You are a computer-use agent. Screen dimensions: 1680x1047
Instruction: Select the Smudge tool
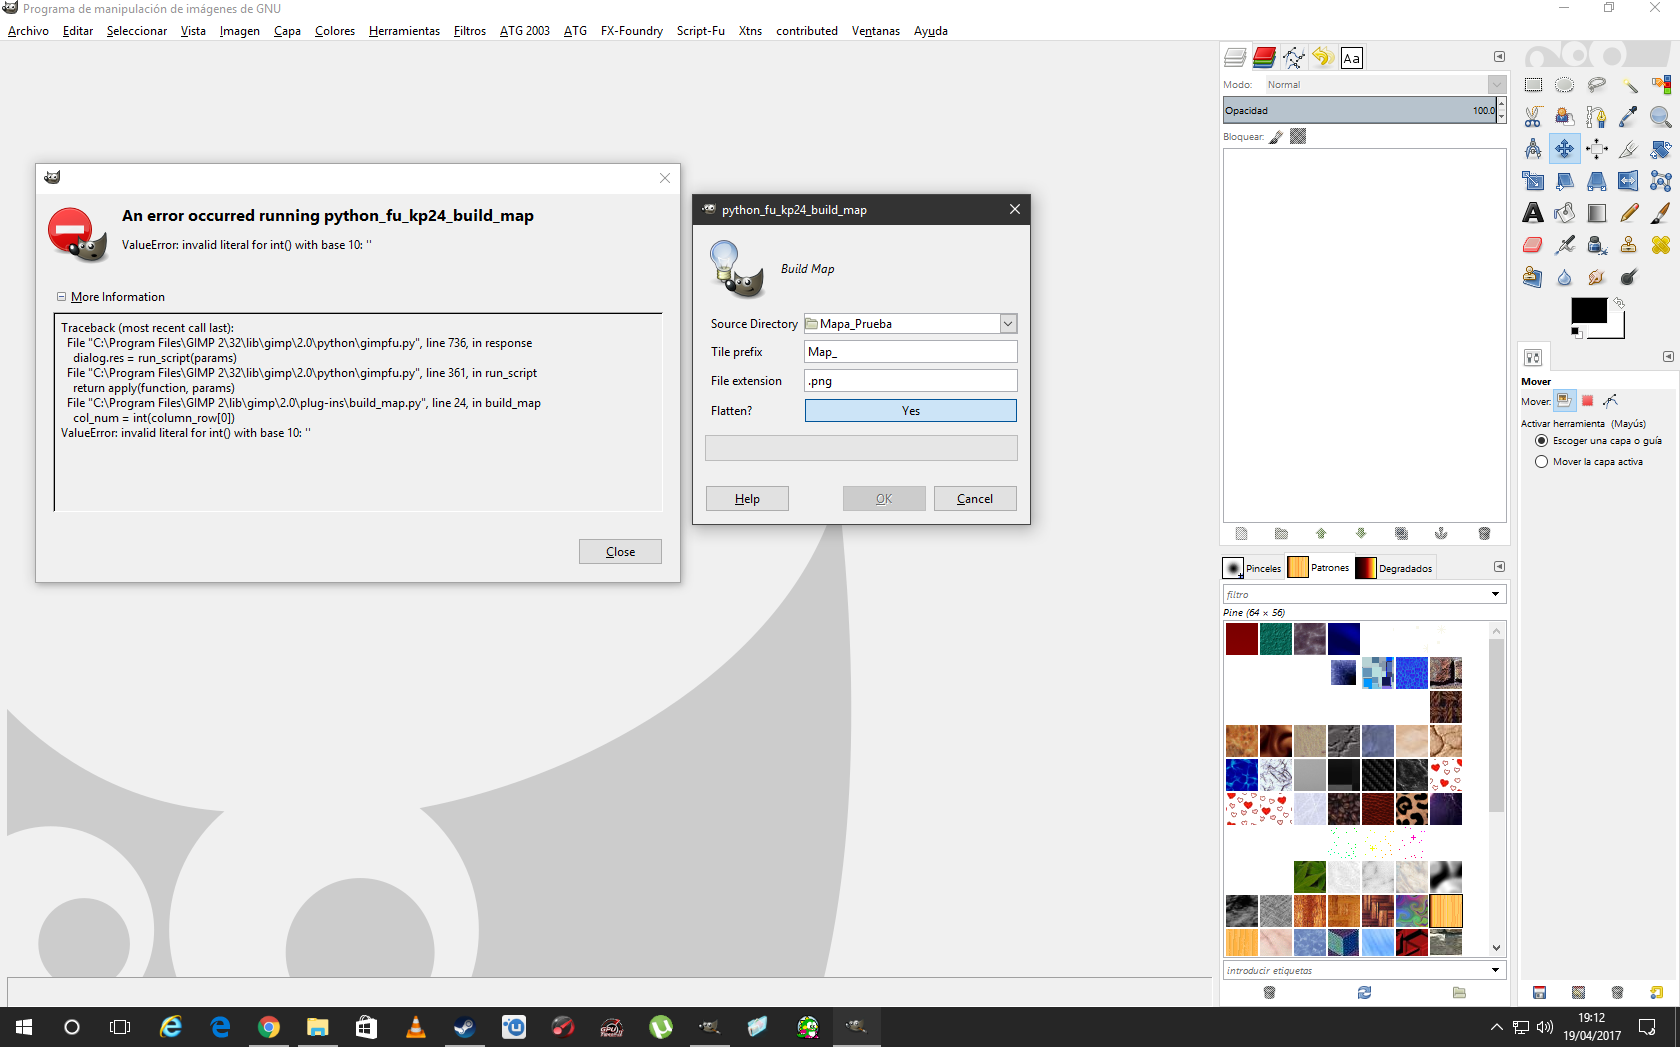point(1597,277)
